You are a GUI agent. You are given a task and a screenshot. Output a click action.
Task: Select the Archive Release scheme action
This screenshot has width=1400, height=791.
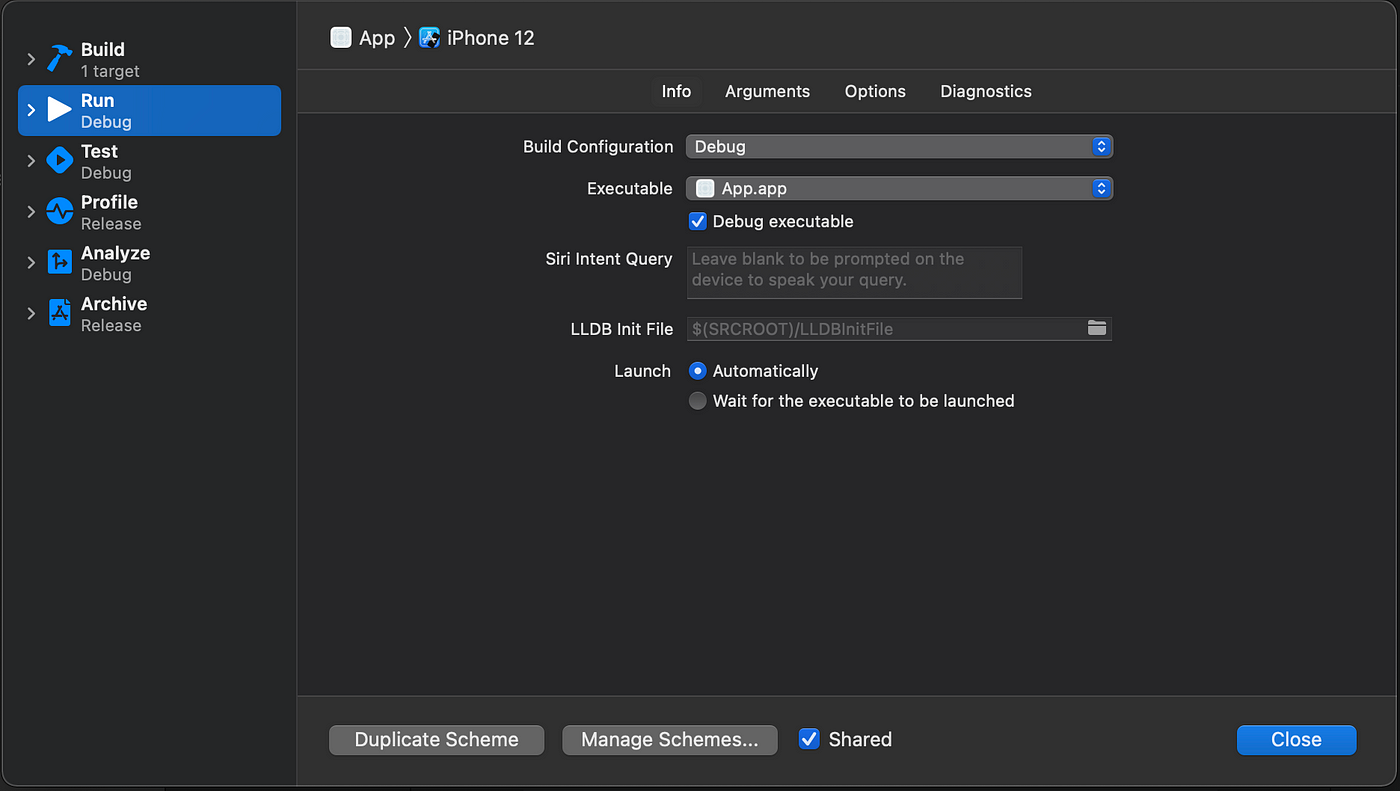[150, 314]
